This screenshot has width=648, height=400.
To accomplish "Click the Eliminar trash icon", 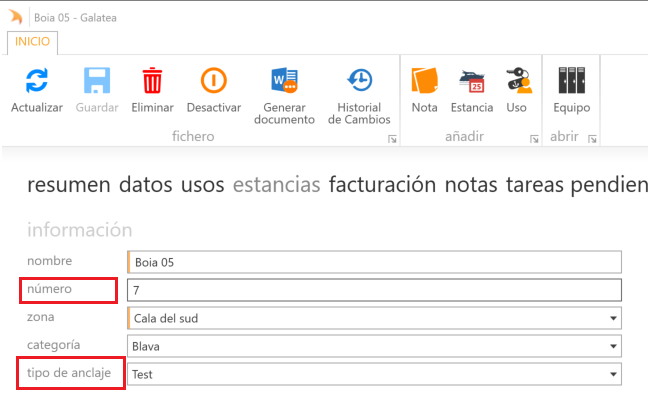I will pyautogui.click(x=152, y=82).
